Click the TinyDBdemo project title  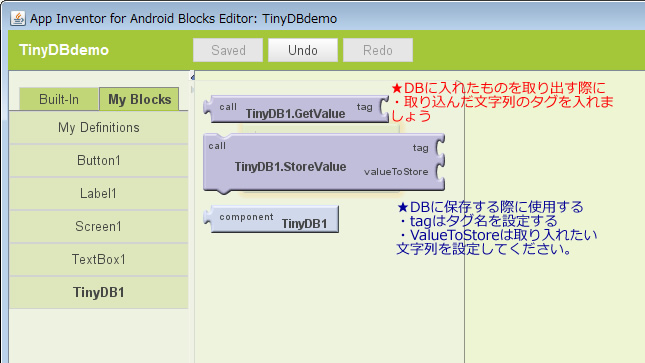pos(64,50)
